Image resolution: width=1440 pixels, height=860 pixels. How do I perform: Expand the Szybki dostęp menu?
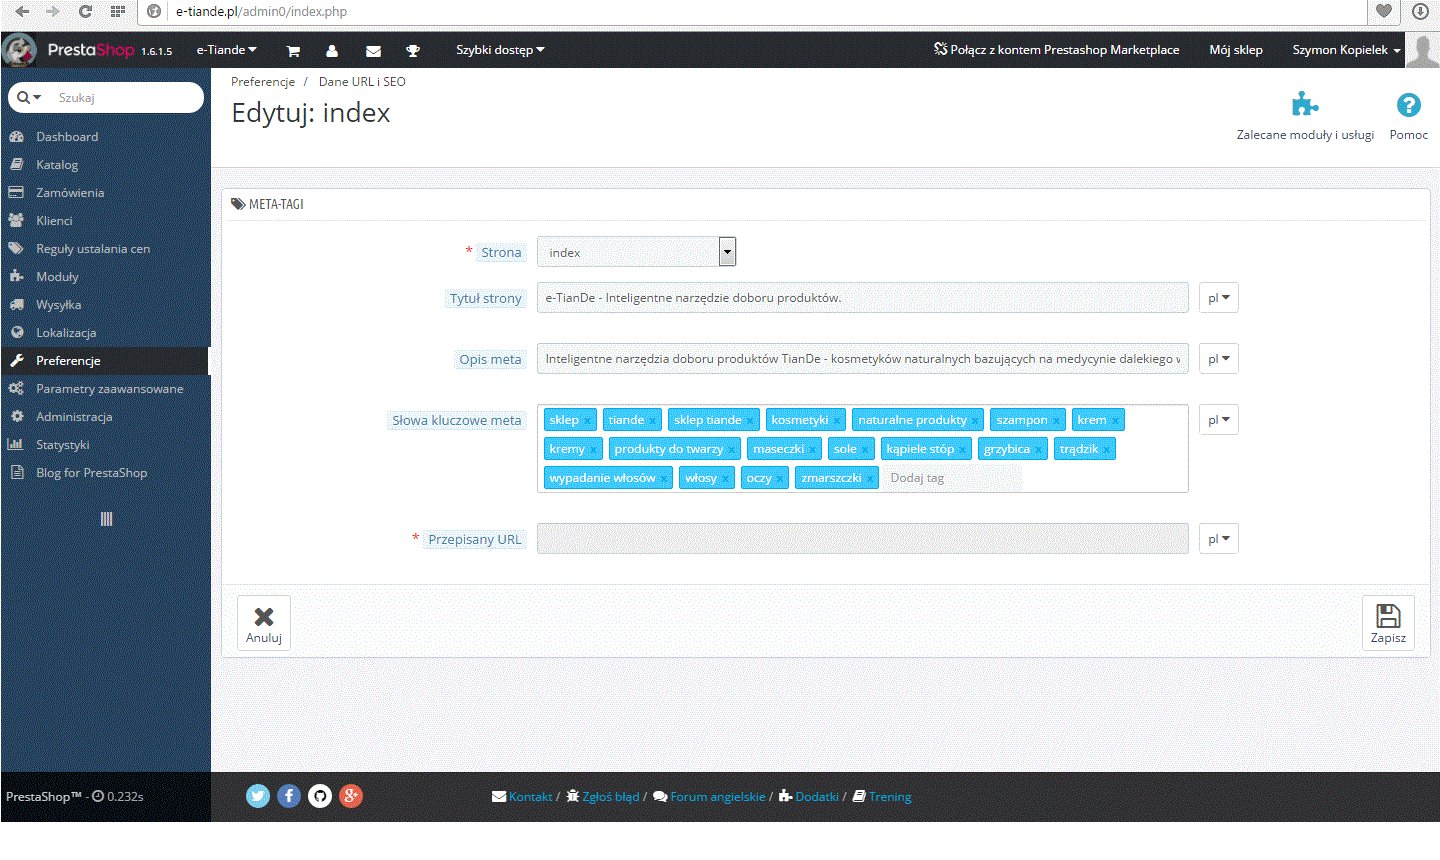click(500, 50)
